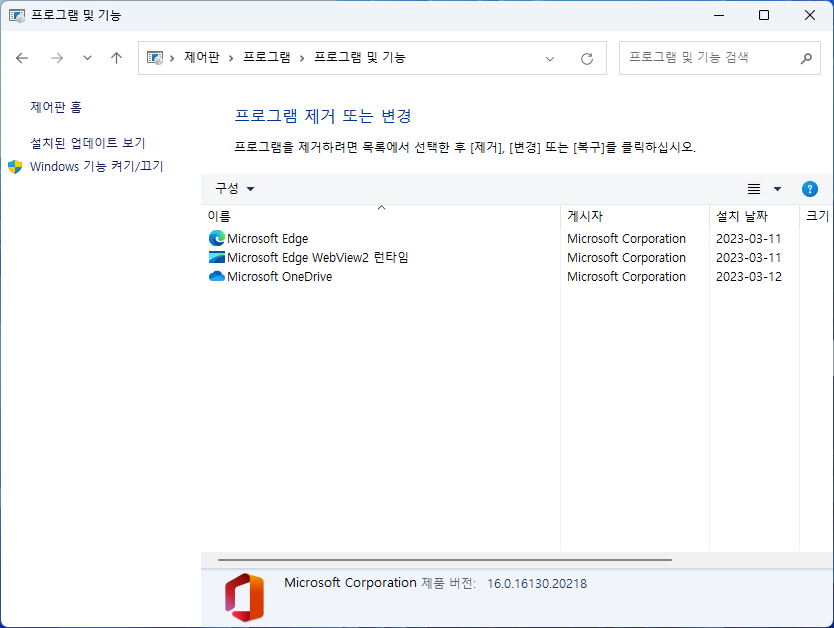The height and width of the screenshot is (628, 834).
Task: Expand the chevron after 프로그램 breadcrumb
Action: 302,58
